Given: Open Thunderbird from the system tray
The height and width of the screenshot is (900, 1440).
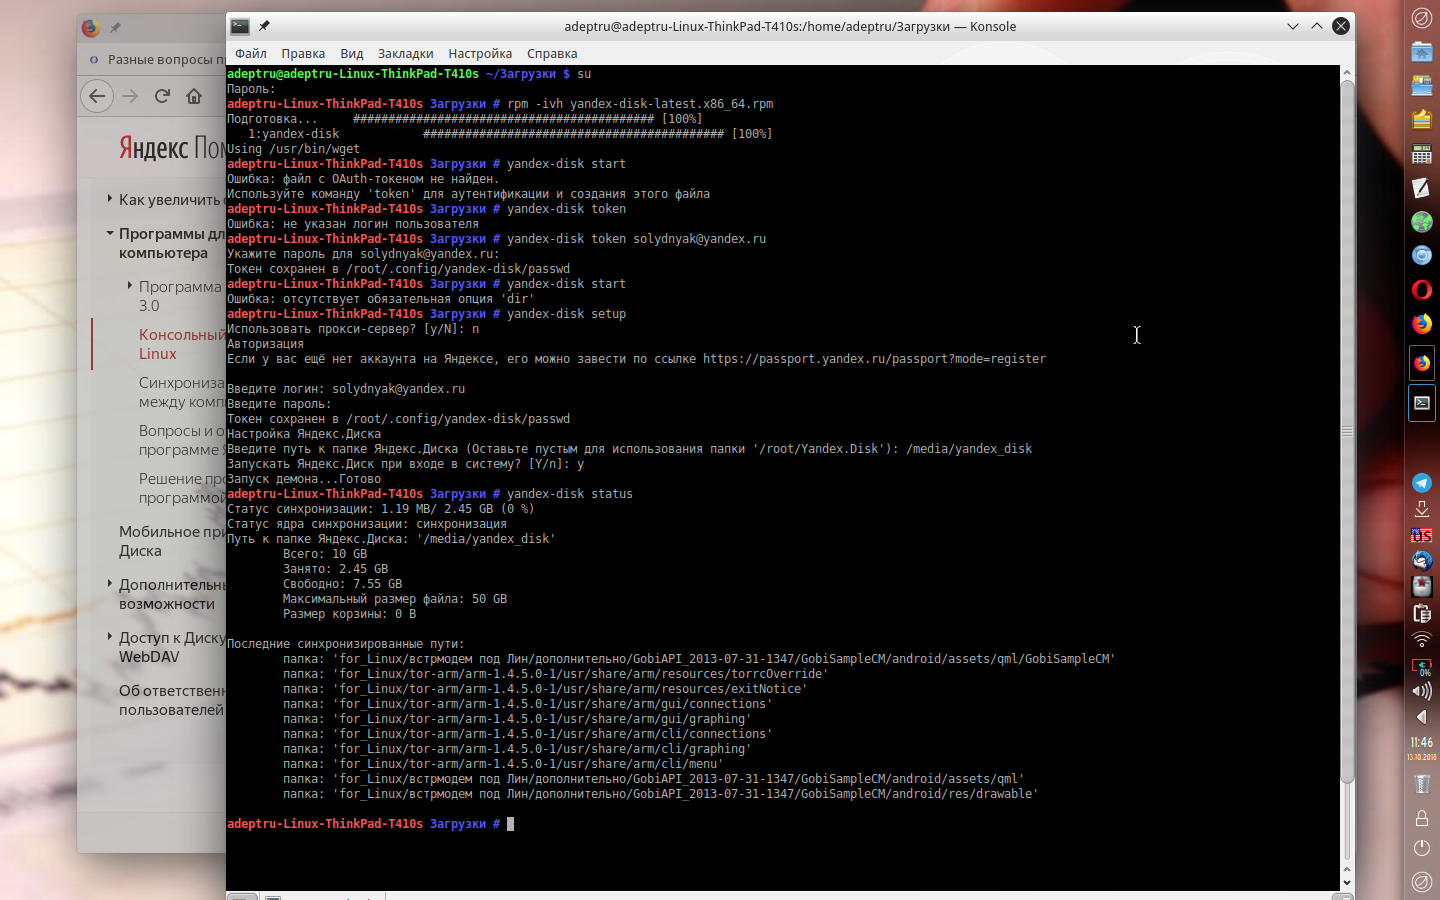Looking at the screenshot, I should tap(1421, 561).
